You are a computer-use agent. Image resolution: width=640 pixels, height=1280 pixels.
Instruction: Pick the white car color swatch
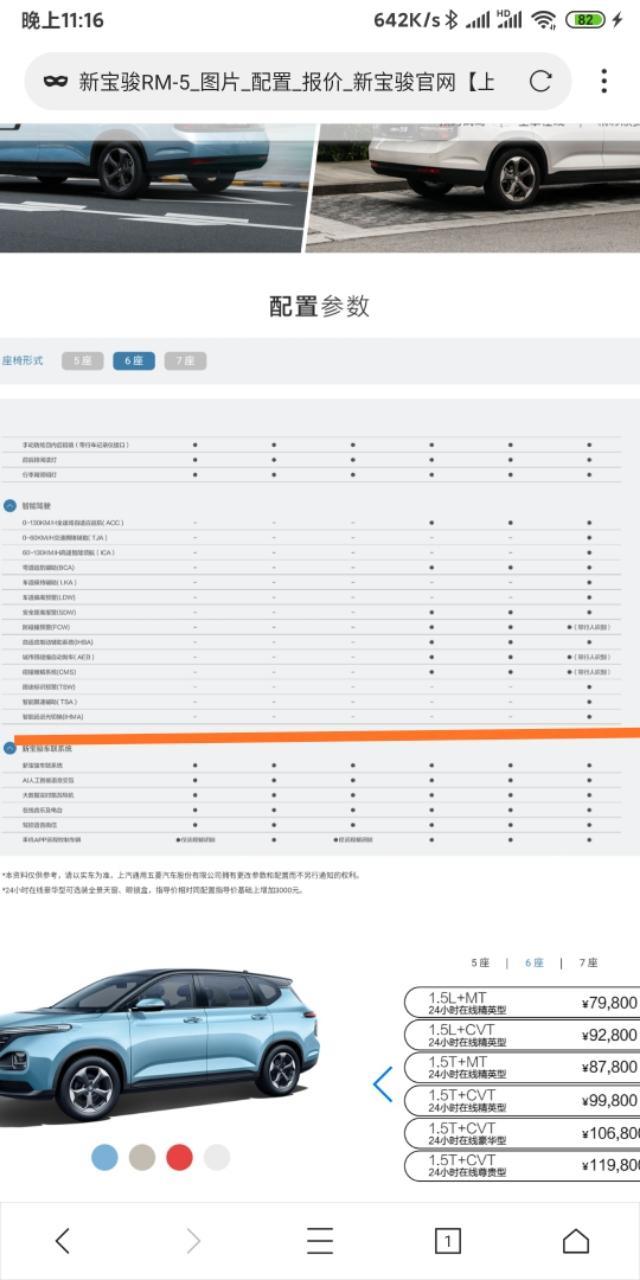217,1157
